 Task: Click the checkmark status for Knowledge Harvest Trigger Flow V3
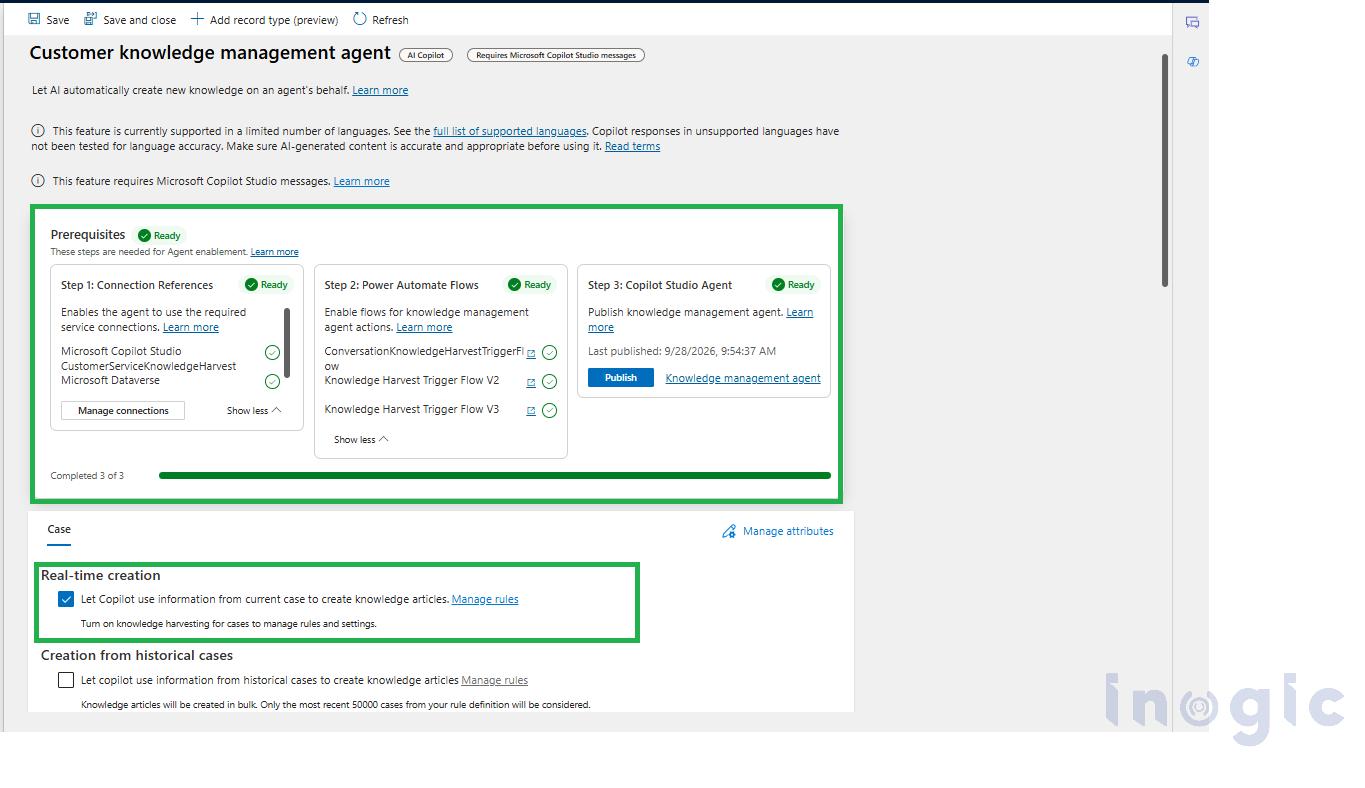tap(549, 410)
